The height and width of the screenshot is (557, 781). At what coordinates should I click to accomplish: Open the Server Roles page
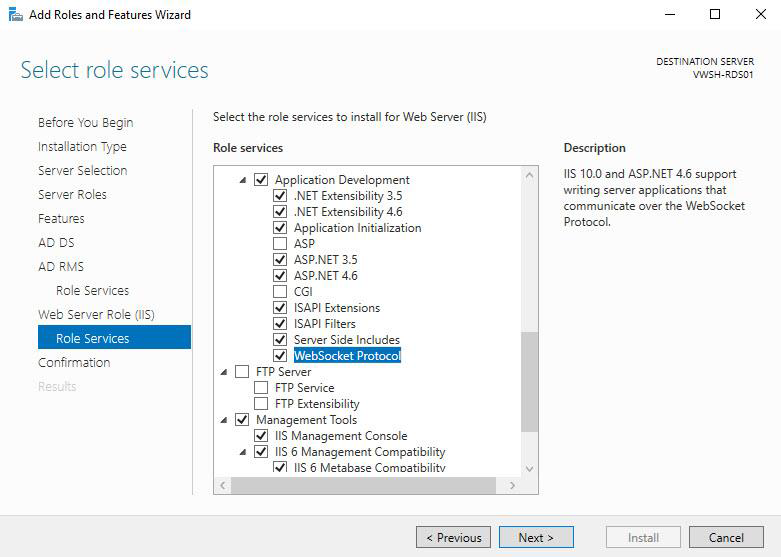coord(72,194)
